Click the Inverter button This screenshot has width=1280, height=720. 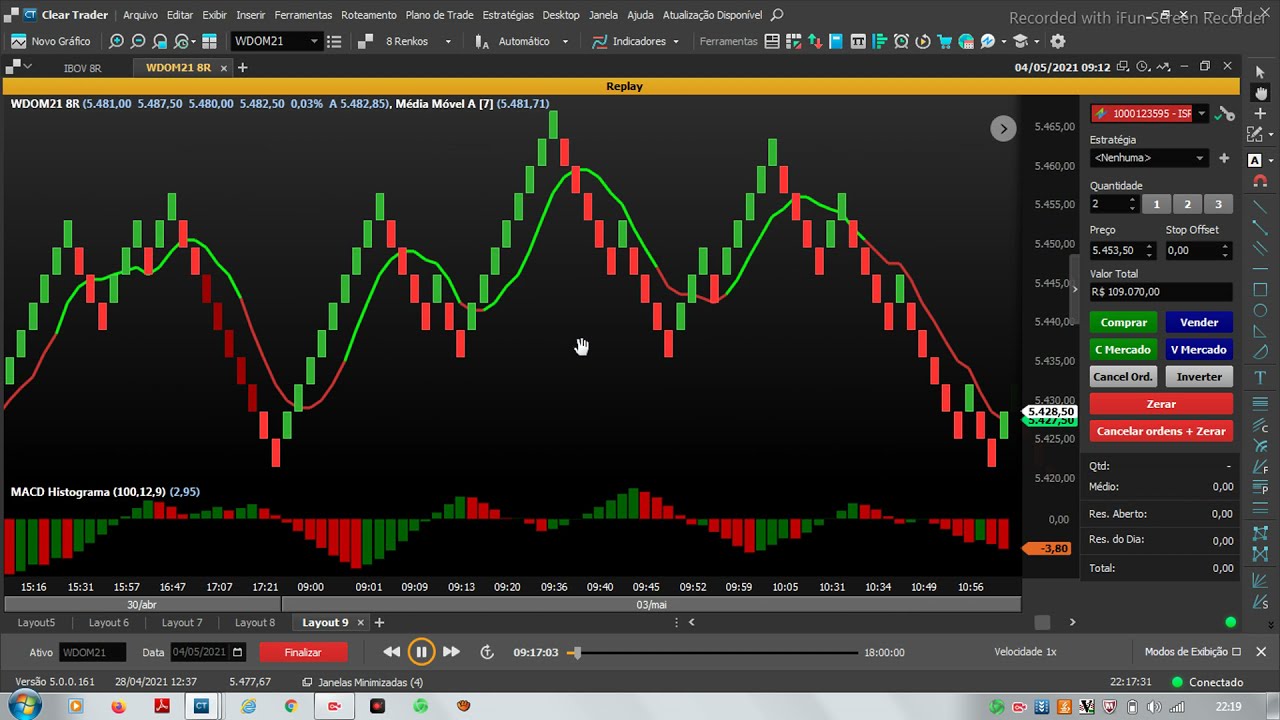[1199, 376]
